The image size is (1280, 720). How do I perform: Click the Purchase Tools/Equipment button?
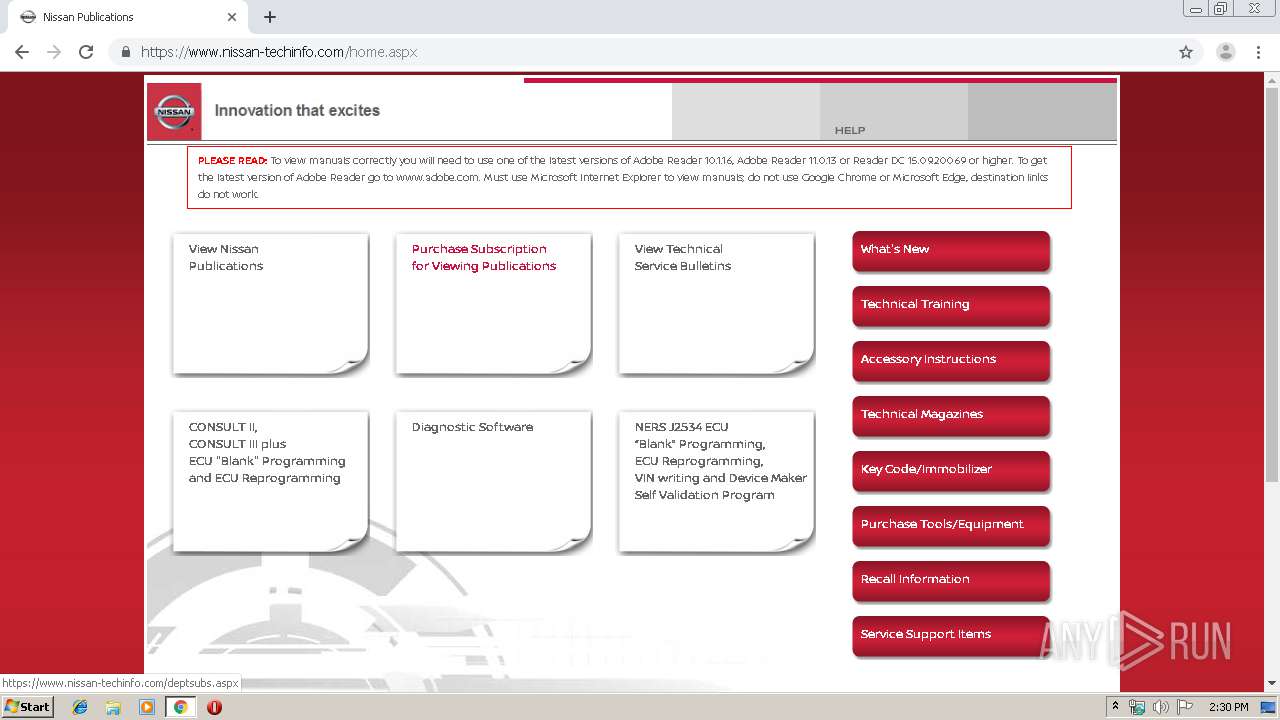pyautogui.click(x=951, y=525)
